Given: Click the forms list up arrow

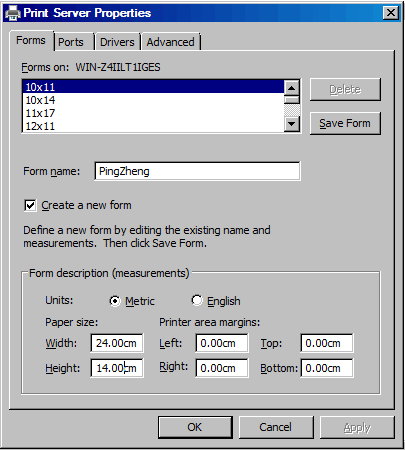Looking at the screenshot, I should tap(292, 88).
